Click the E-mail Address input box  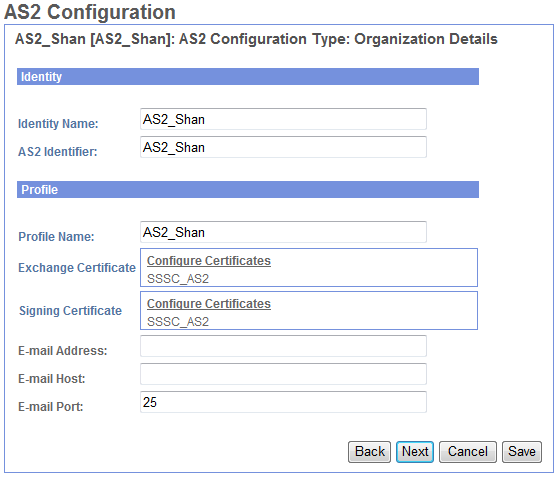pyautogui.click(x=283, y=346)
